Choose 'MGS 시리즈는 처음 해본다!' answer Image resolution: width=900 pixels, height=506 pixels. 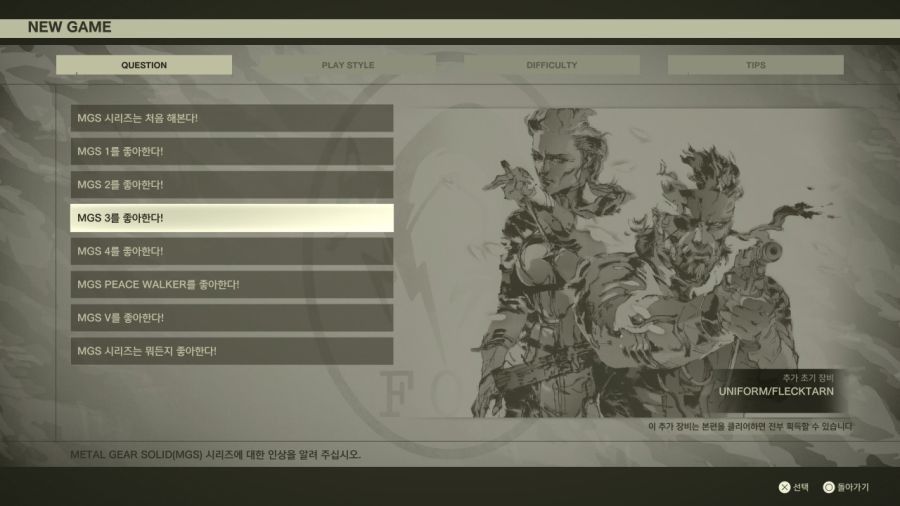232,118
